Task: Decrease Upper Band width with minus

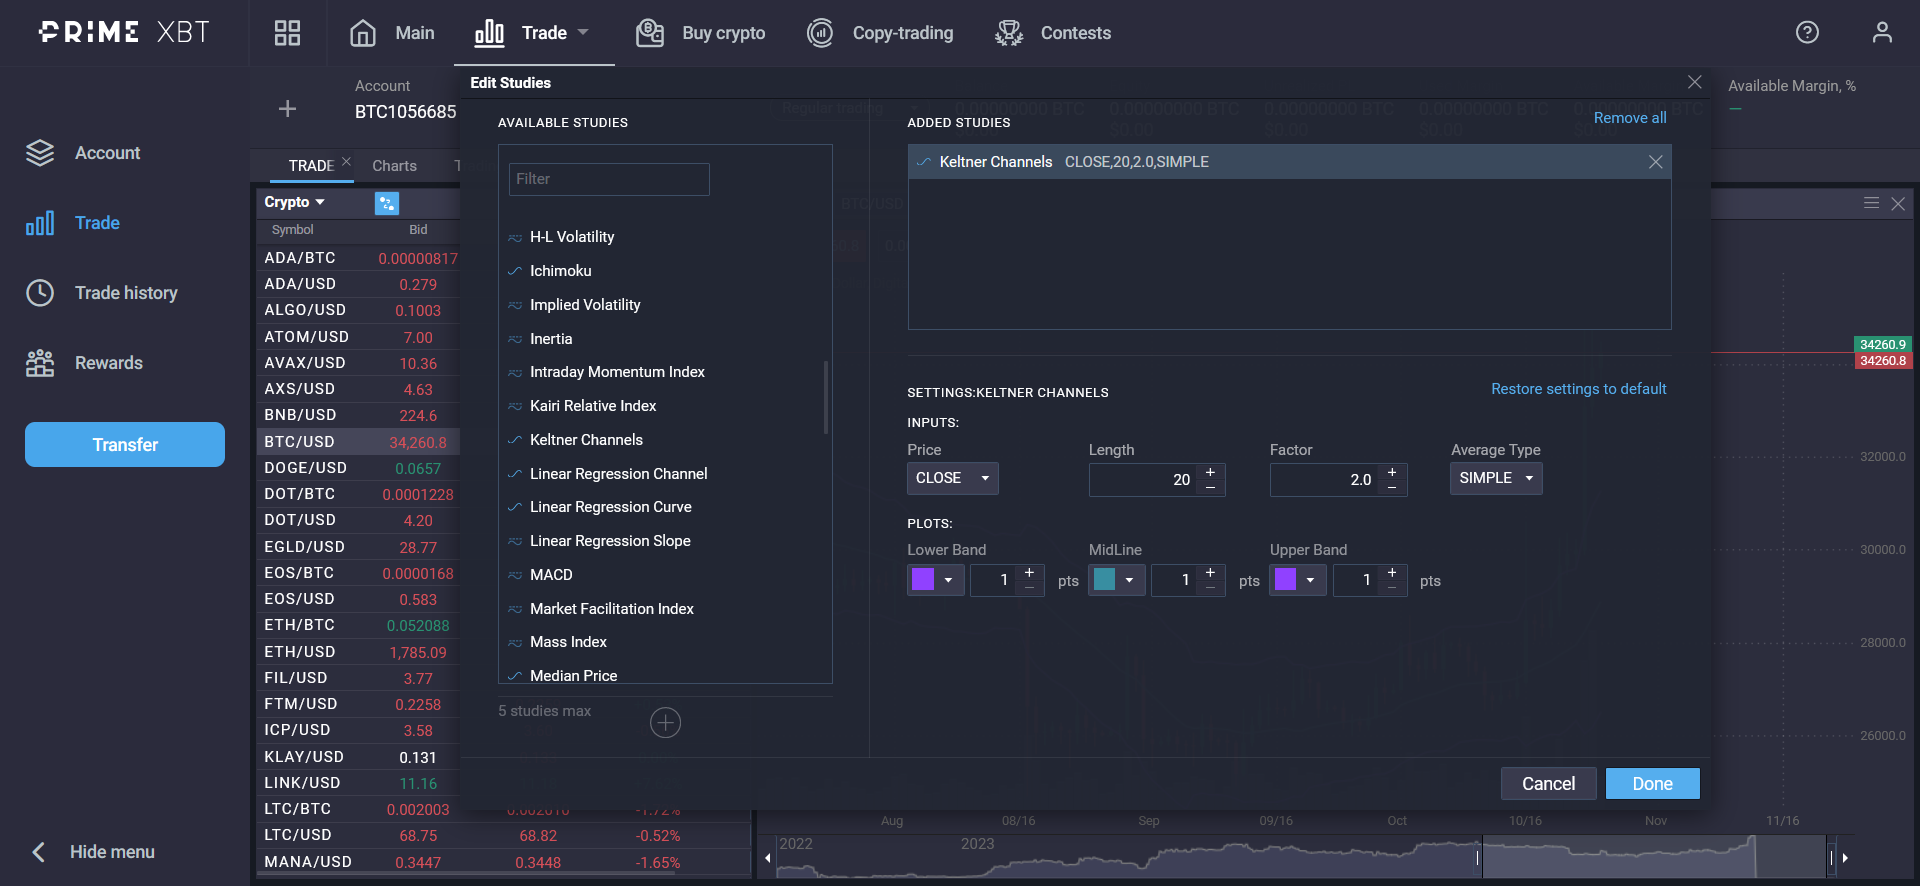Action: click(1392, 588)
